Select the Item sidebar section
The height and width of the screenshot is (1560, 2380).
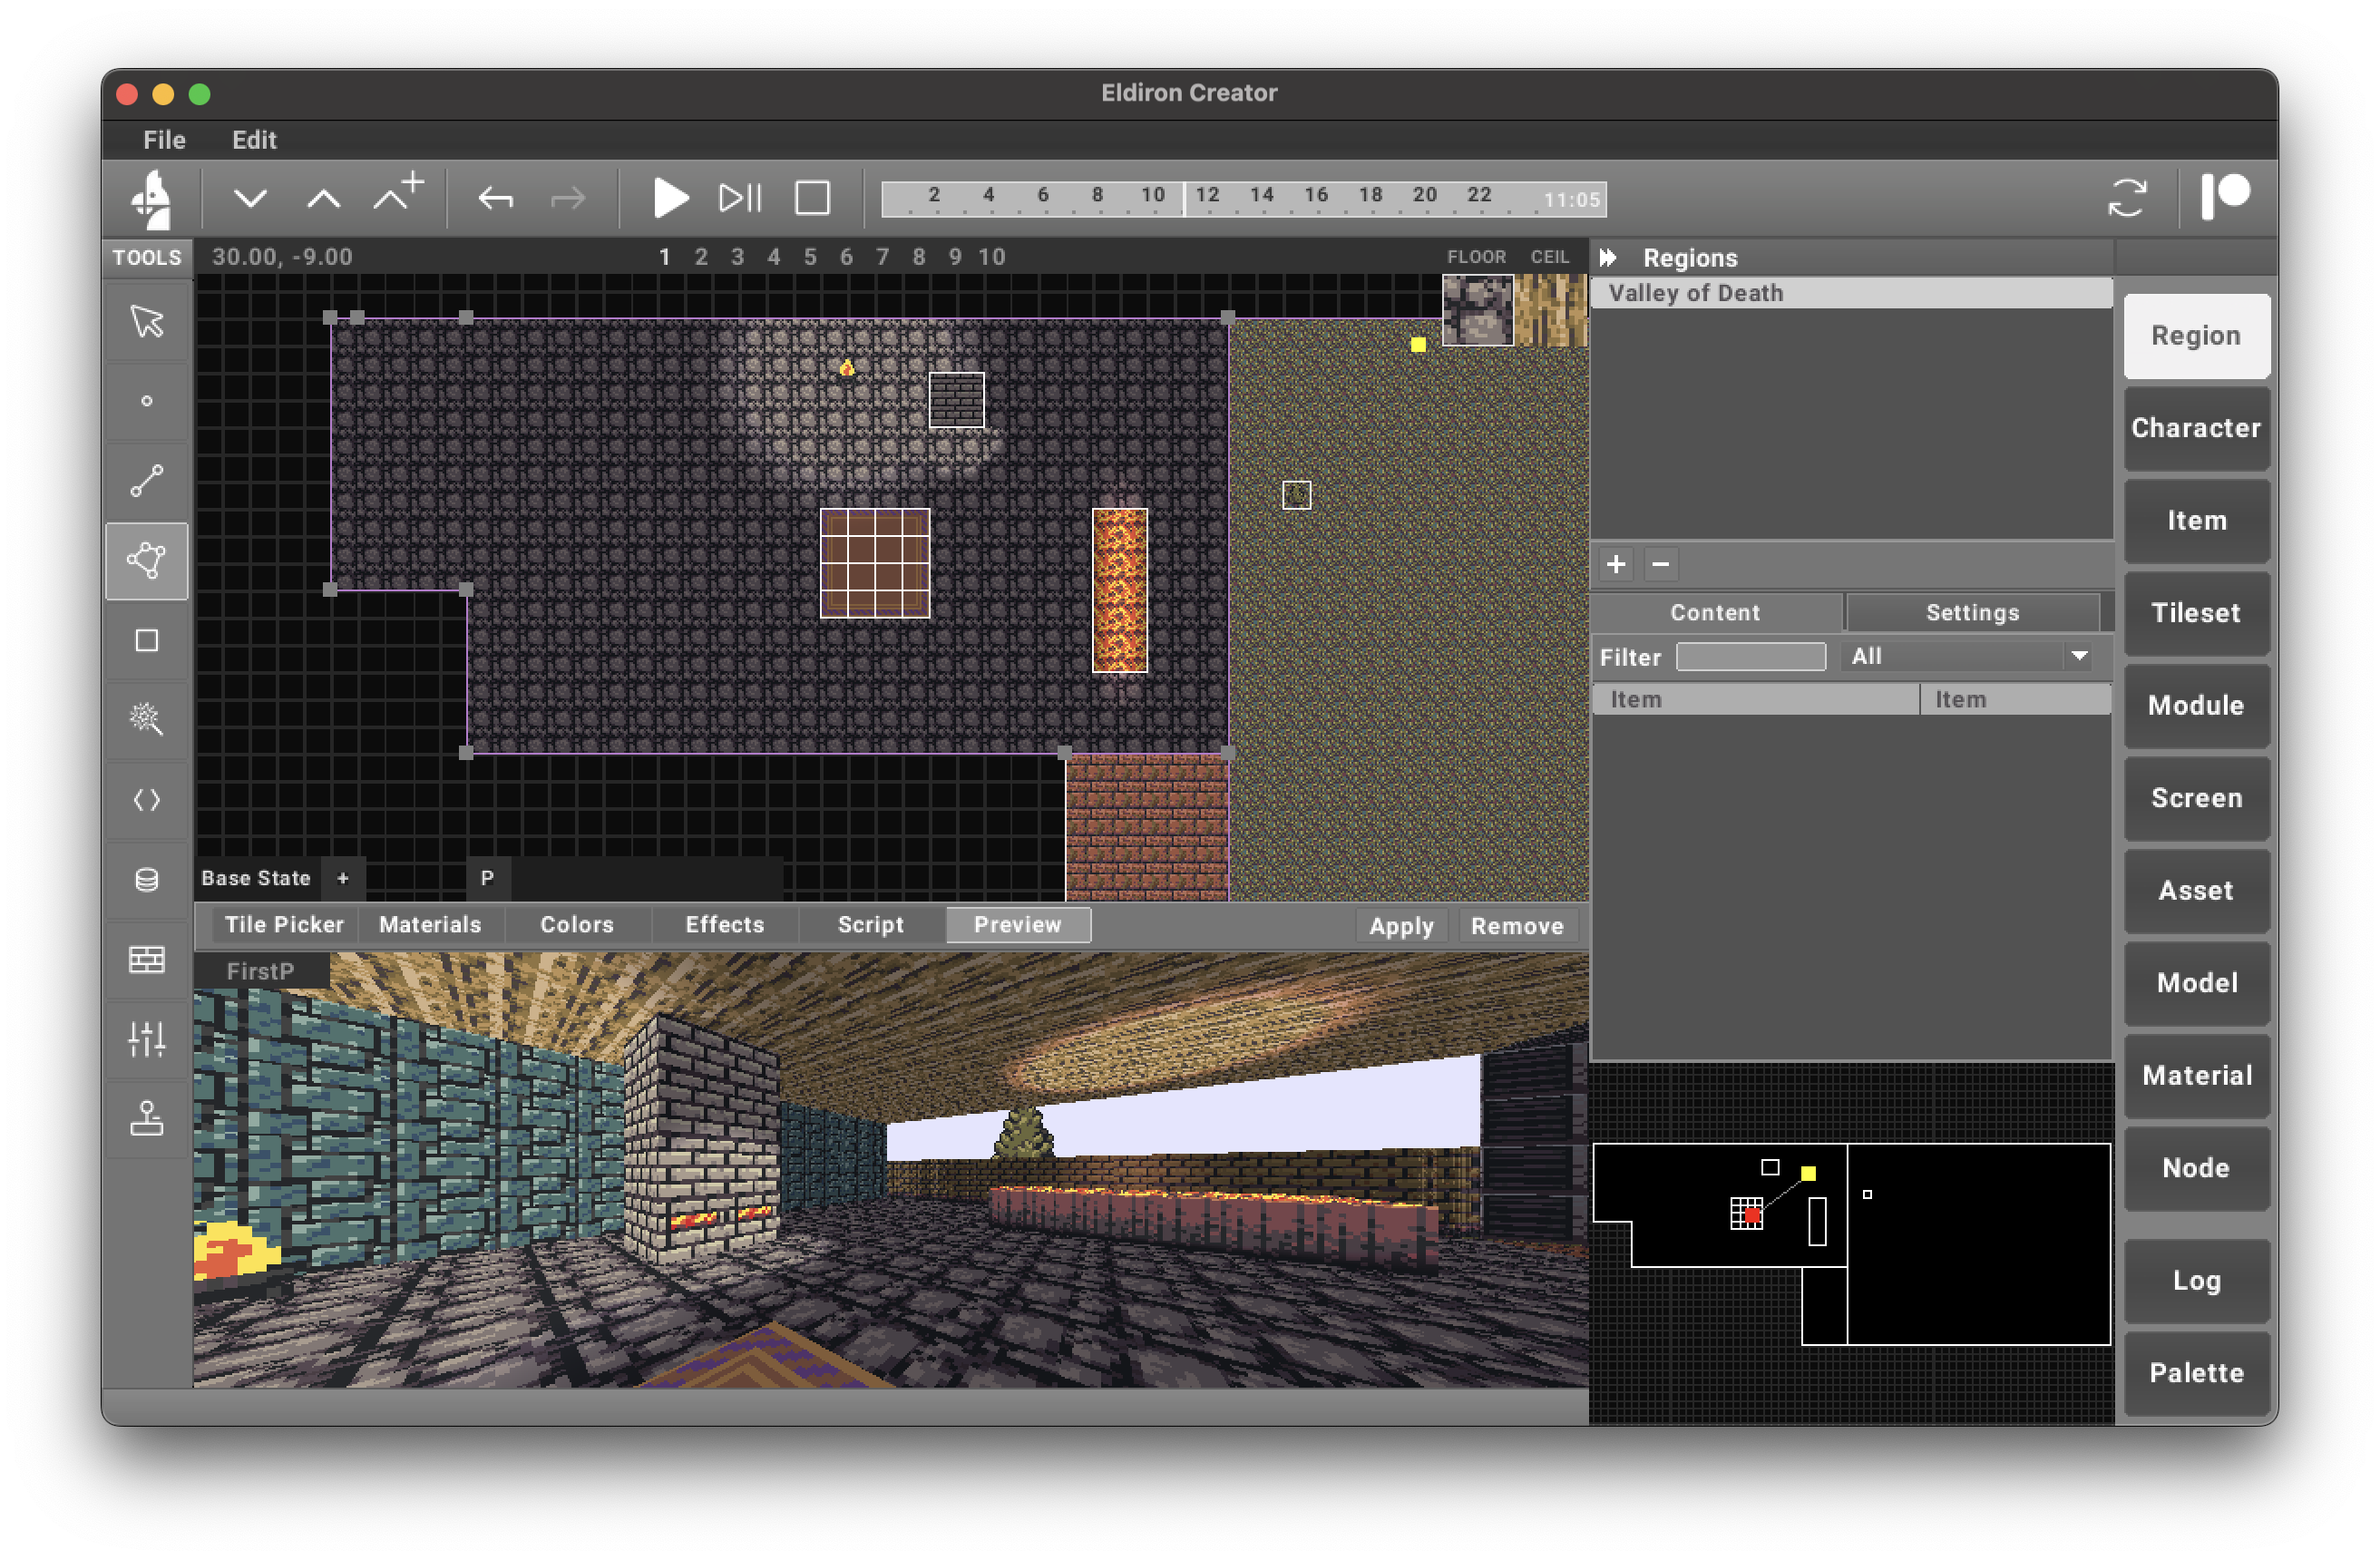click(2196, 521)
